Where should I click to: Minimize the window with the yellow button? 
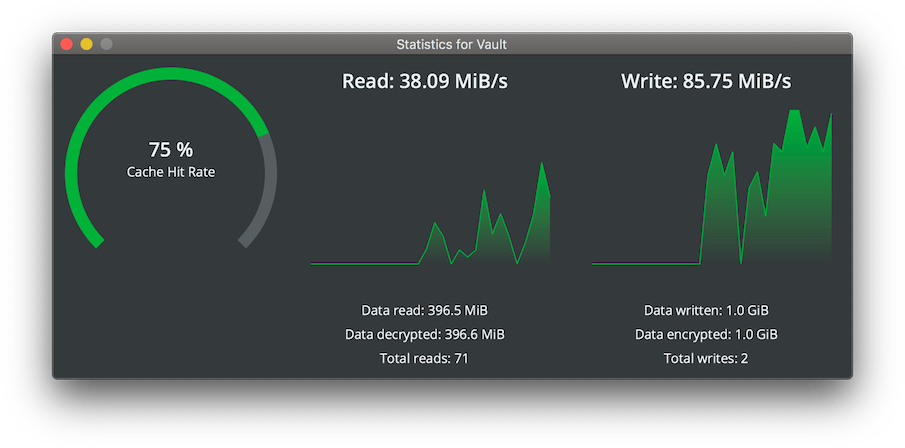pos(87,44)
